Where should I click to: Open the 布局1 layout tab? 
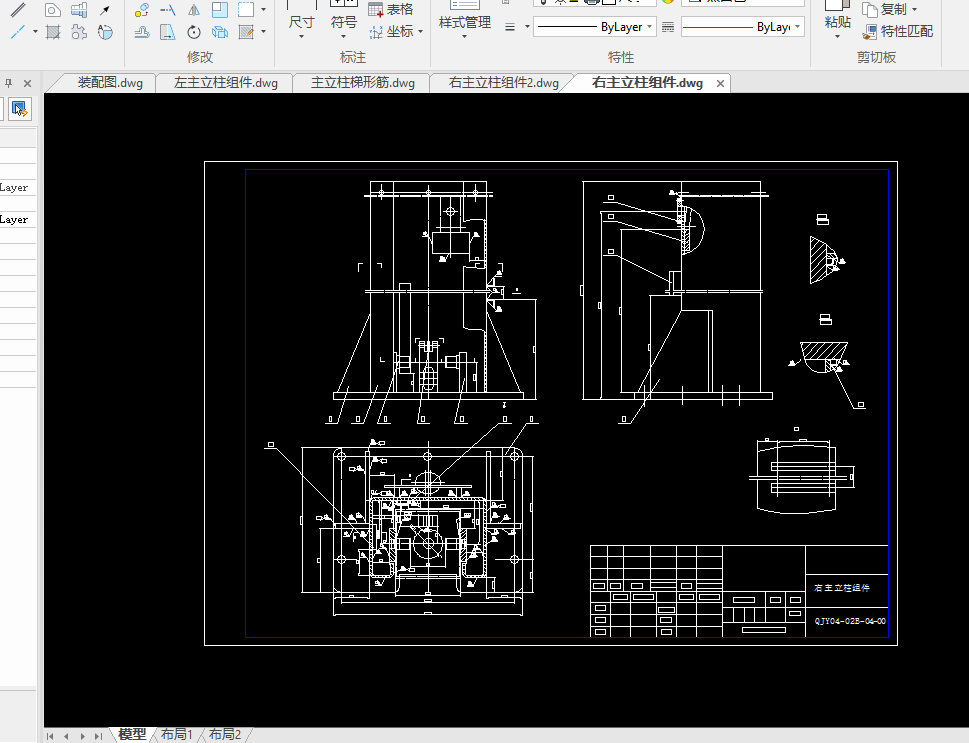pyautogui.click(x=177, y=735)
